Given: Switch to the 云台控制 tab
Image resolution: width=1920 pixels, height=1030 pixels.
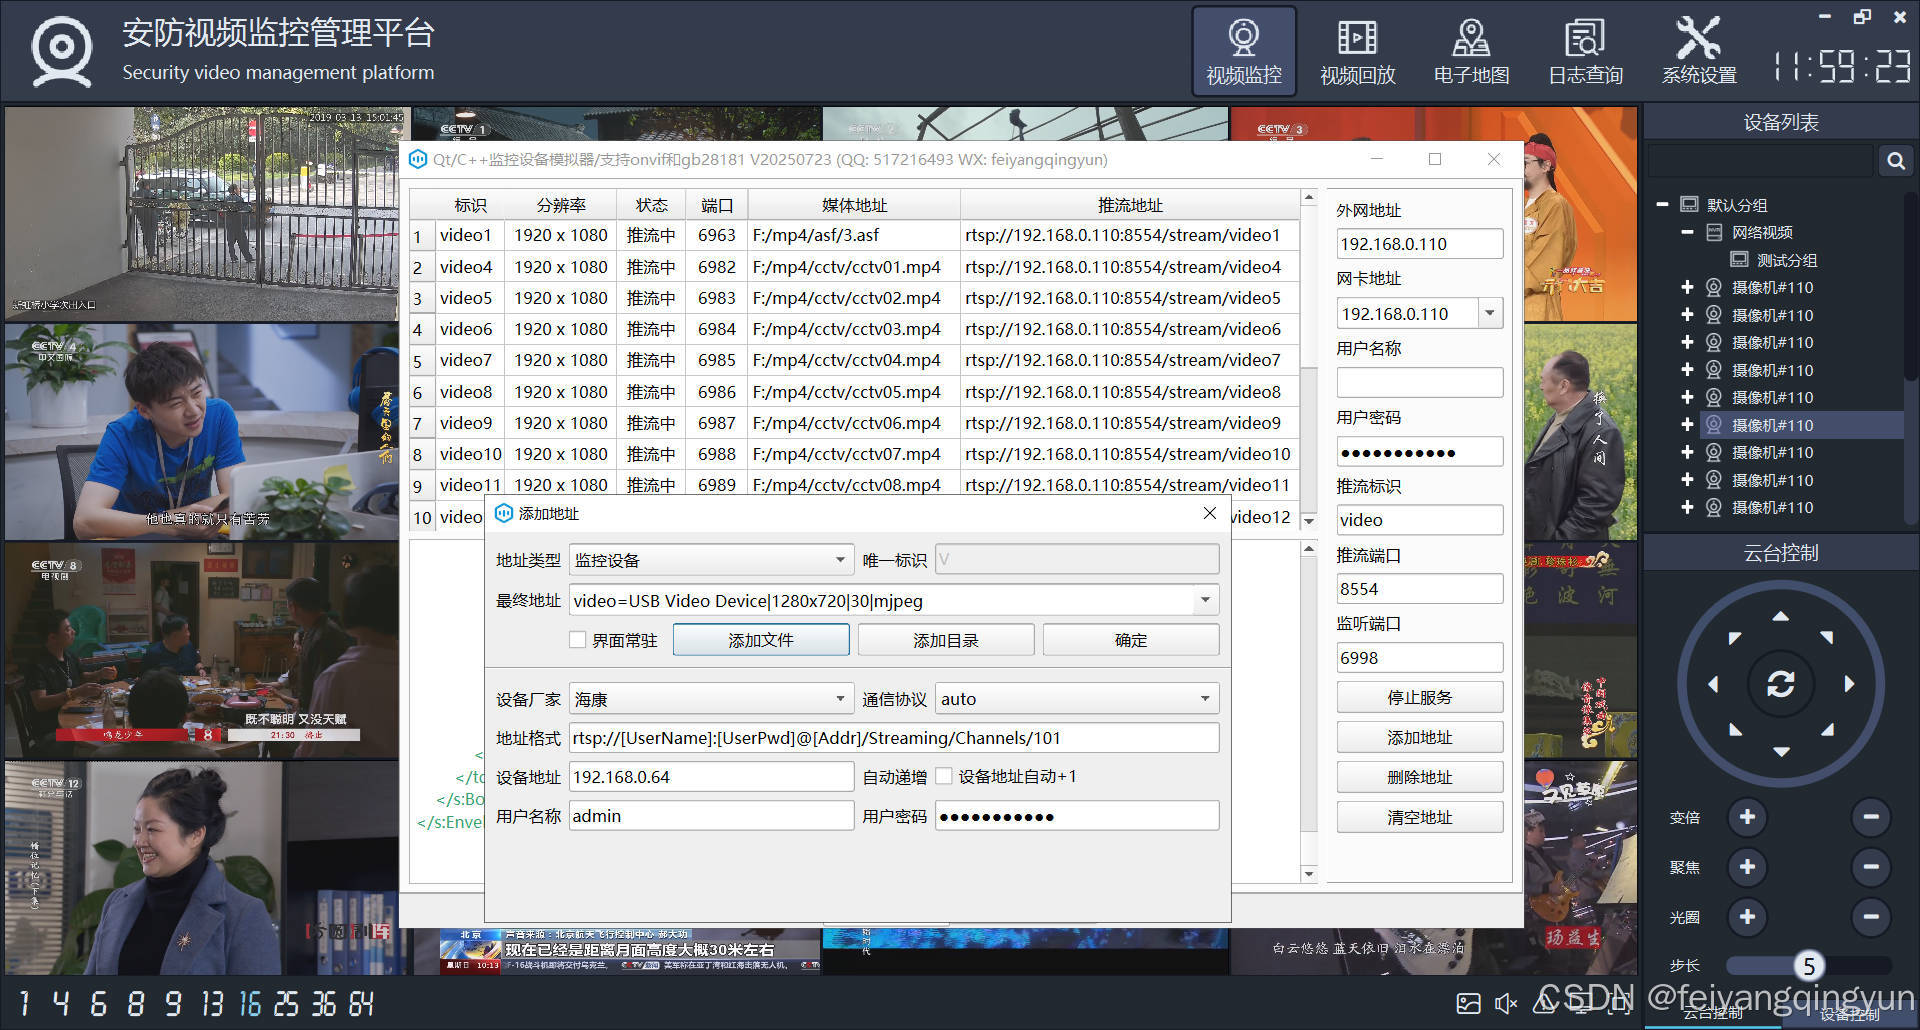Looking at the screenshot, I should 1712,1013.
